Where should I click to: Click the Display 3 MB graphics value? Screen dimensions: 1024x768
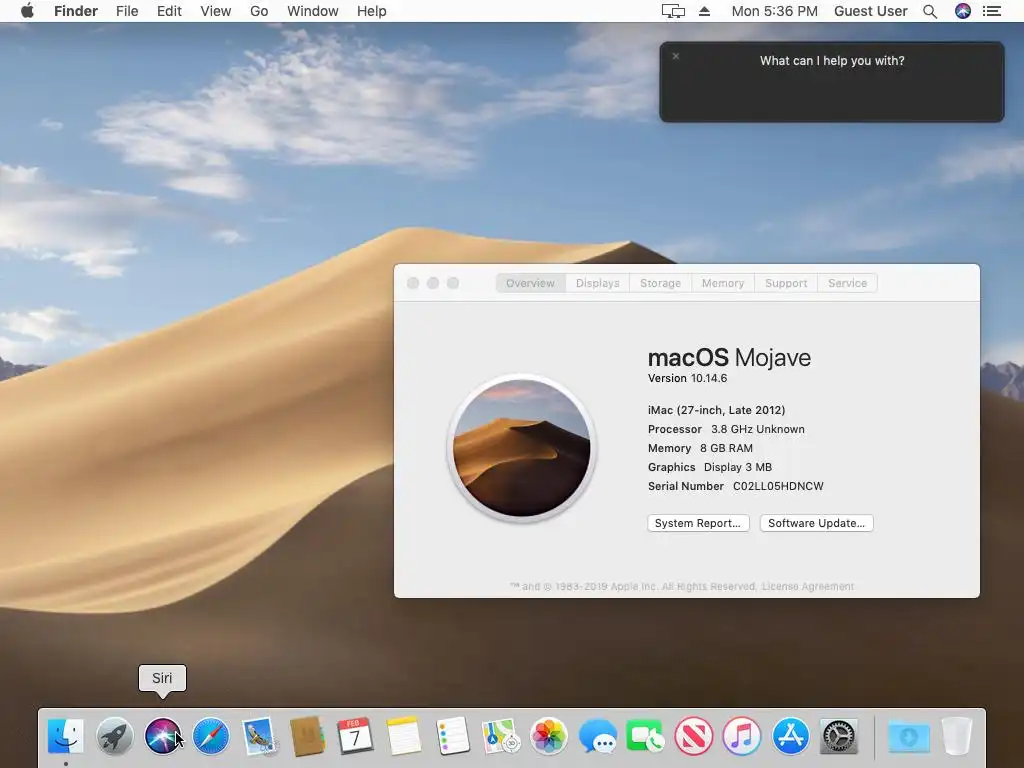point(738,467)
